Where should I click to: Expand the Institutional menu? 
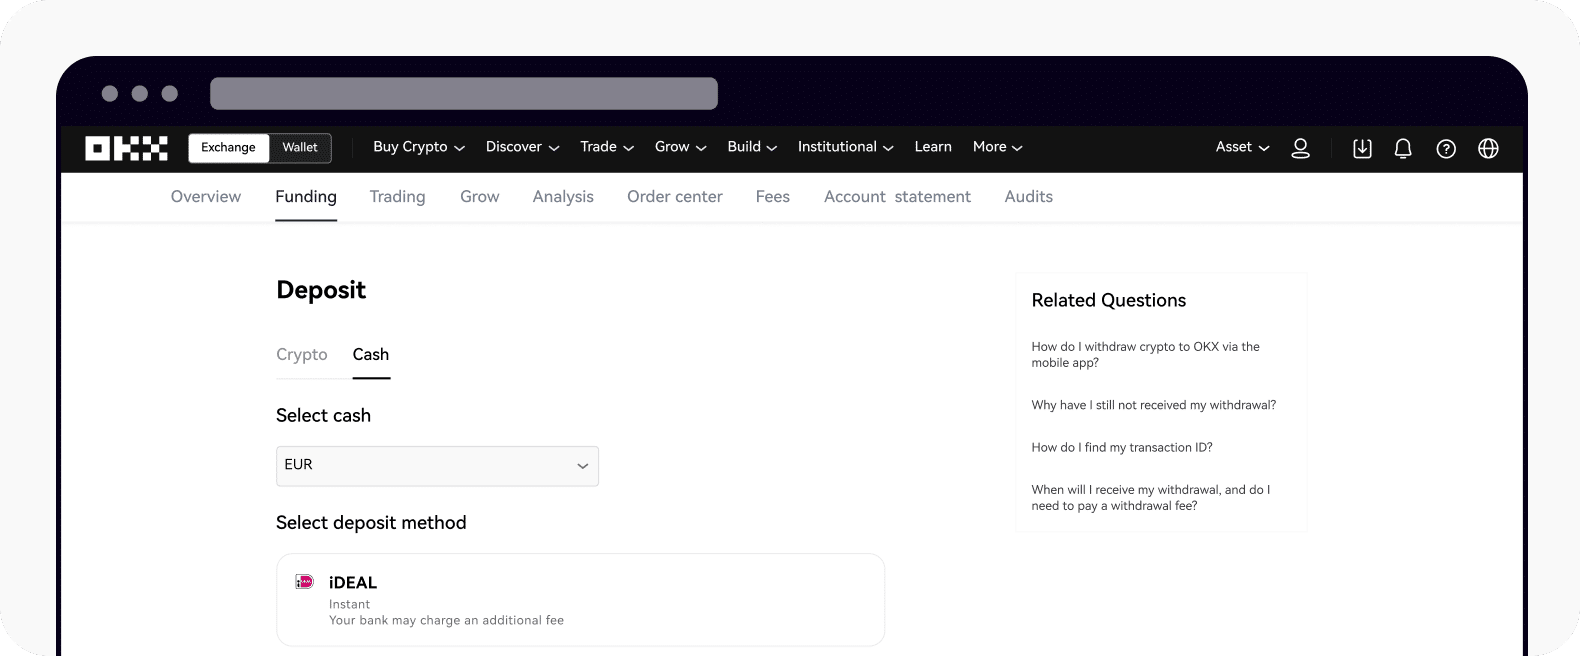tap(846, 147)
